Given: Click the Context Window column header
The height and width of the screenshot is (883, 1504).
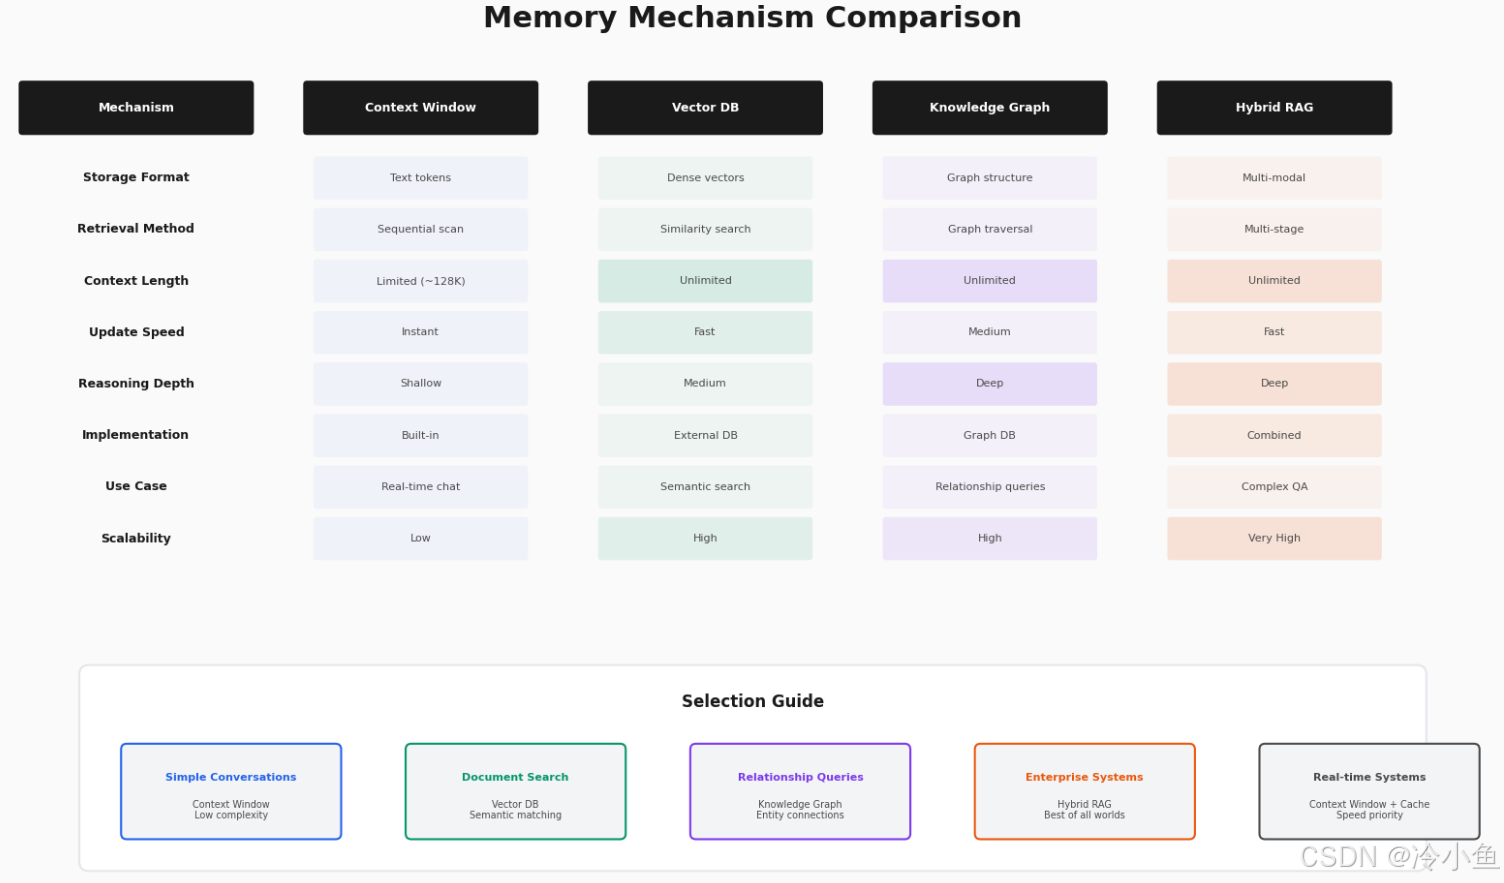Looking at the screenshot, I should pyautogui.click(x=420, y=108).
